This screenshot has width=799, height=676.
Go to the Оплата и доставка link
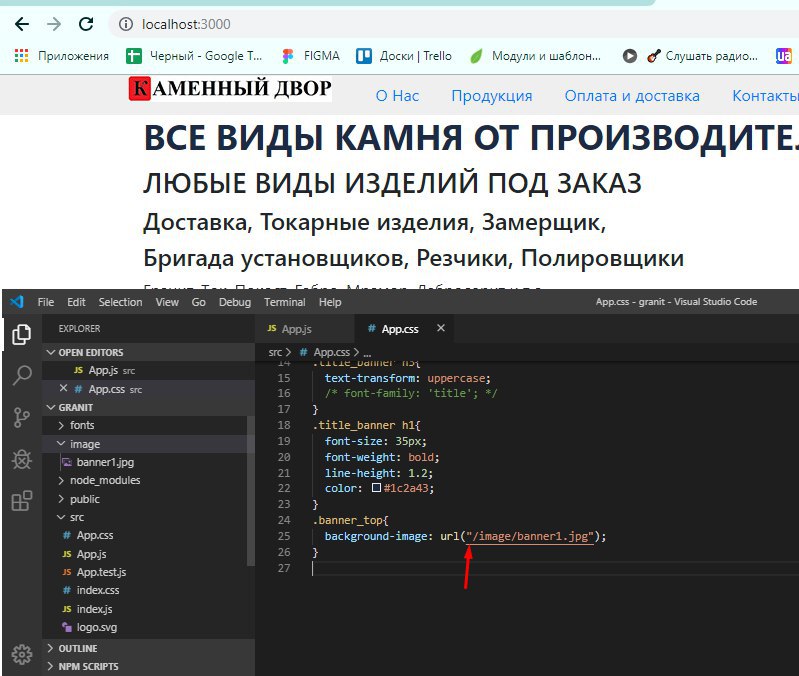click(x=632, y=96)
